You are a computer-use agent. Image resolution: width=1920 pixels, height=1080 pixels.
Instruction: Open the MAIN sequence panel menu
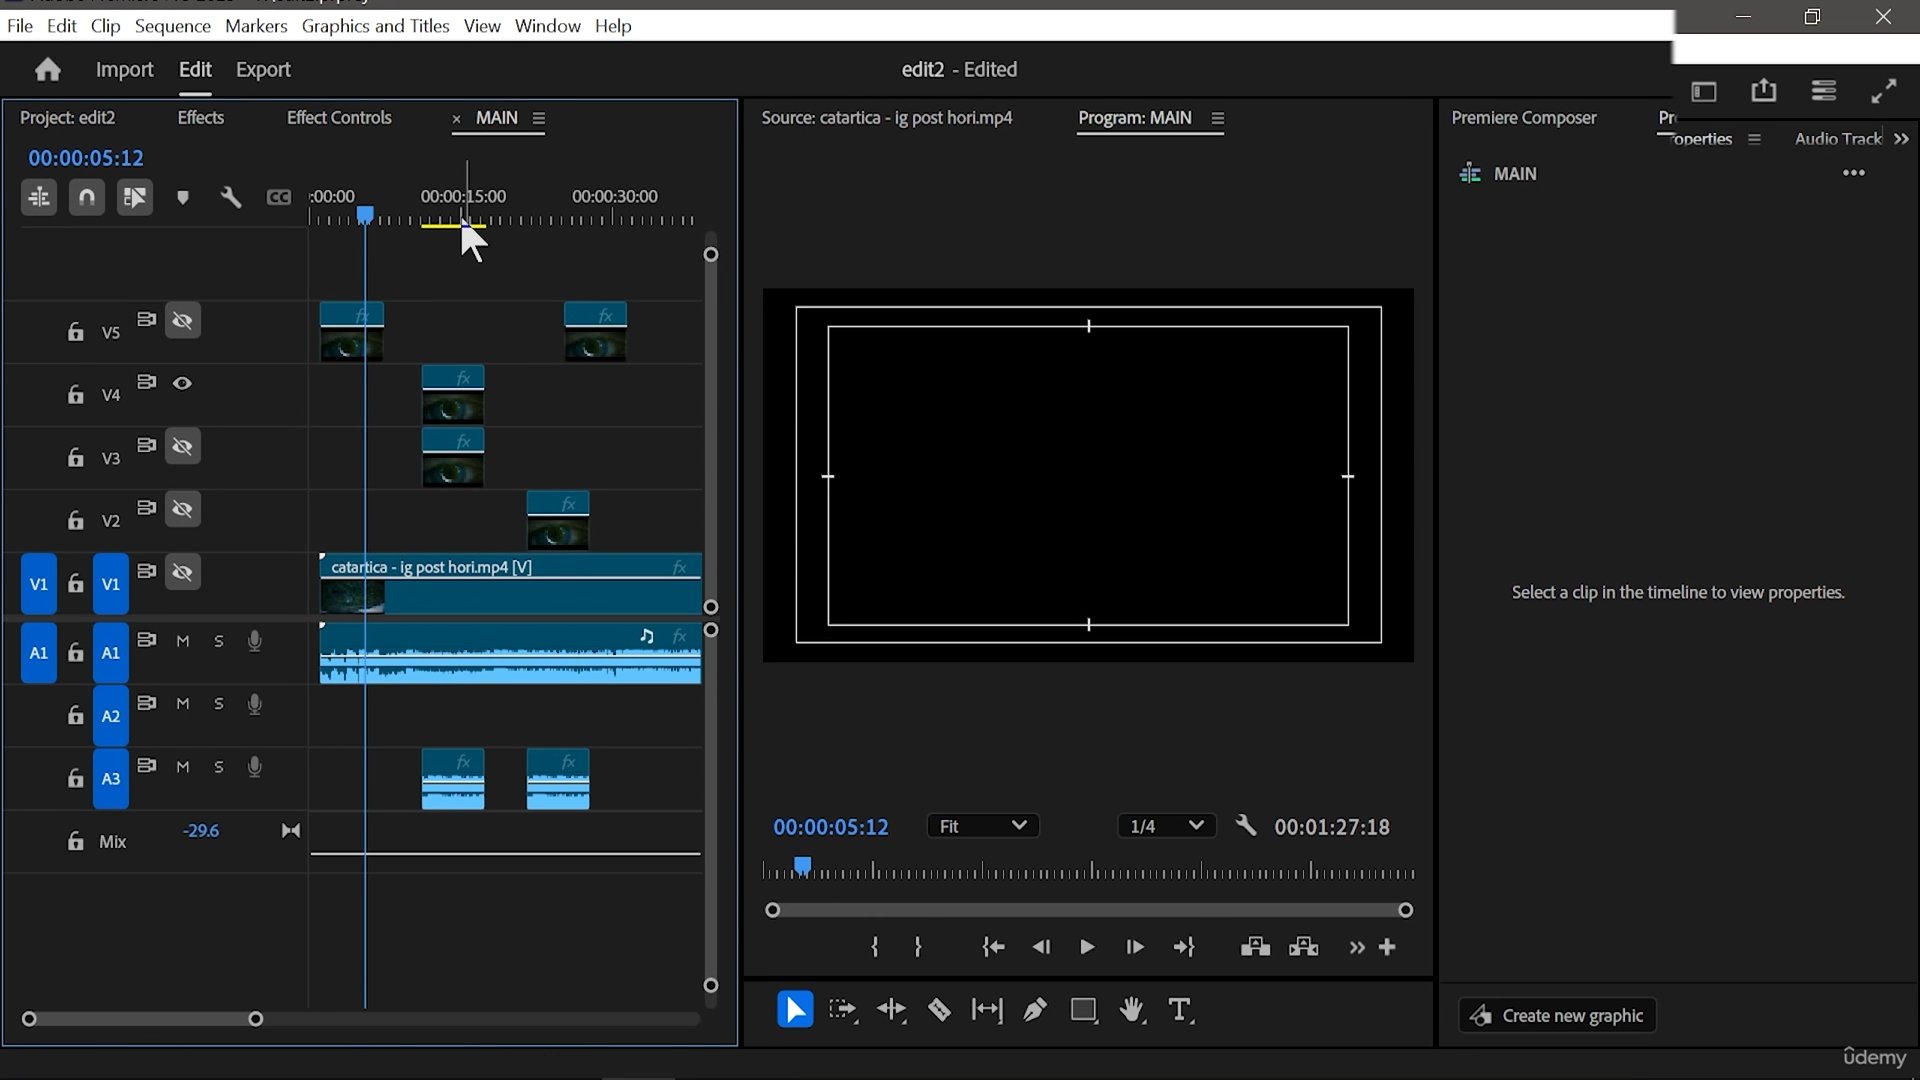(539, 118)
